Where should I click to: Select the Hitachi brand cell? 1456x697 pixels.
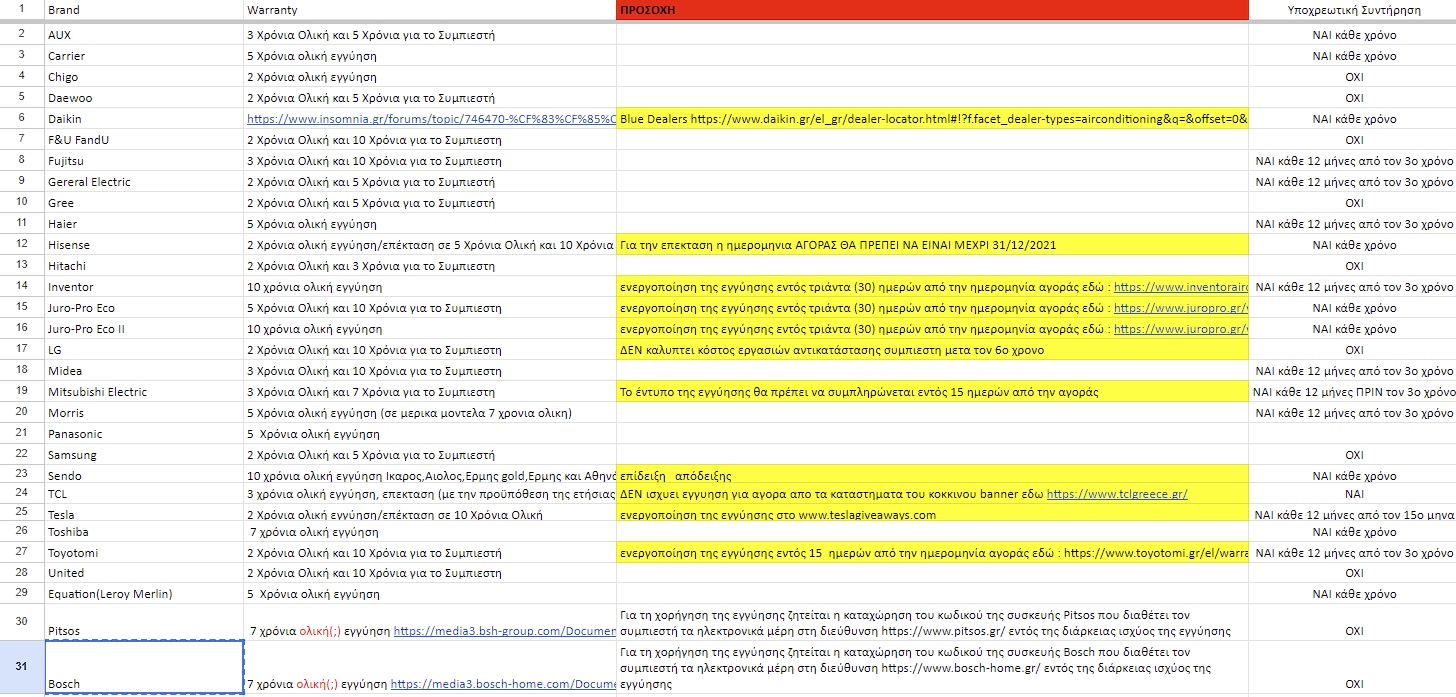point(144,266)
